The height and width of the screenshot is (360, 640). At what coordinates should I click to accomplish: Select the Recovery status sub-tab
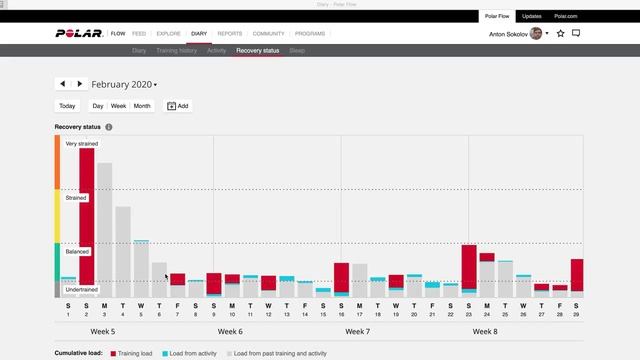(258, 51)
